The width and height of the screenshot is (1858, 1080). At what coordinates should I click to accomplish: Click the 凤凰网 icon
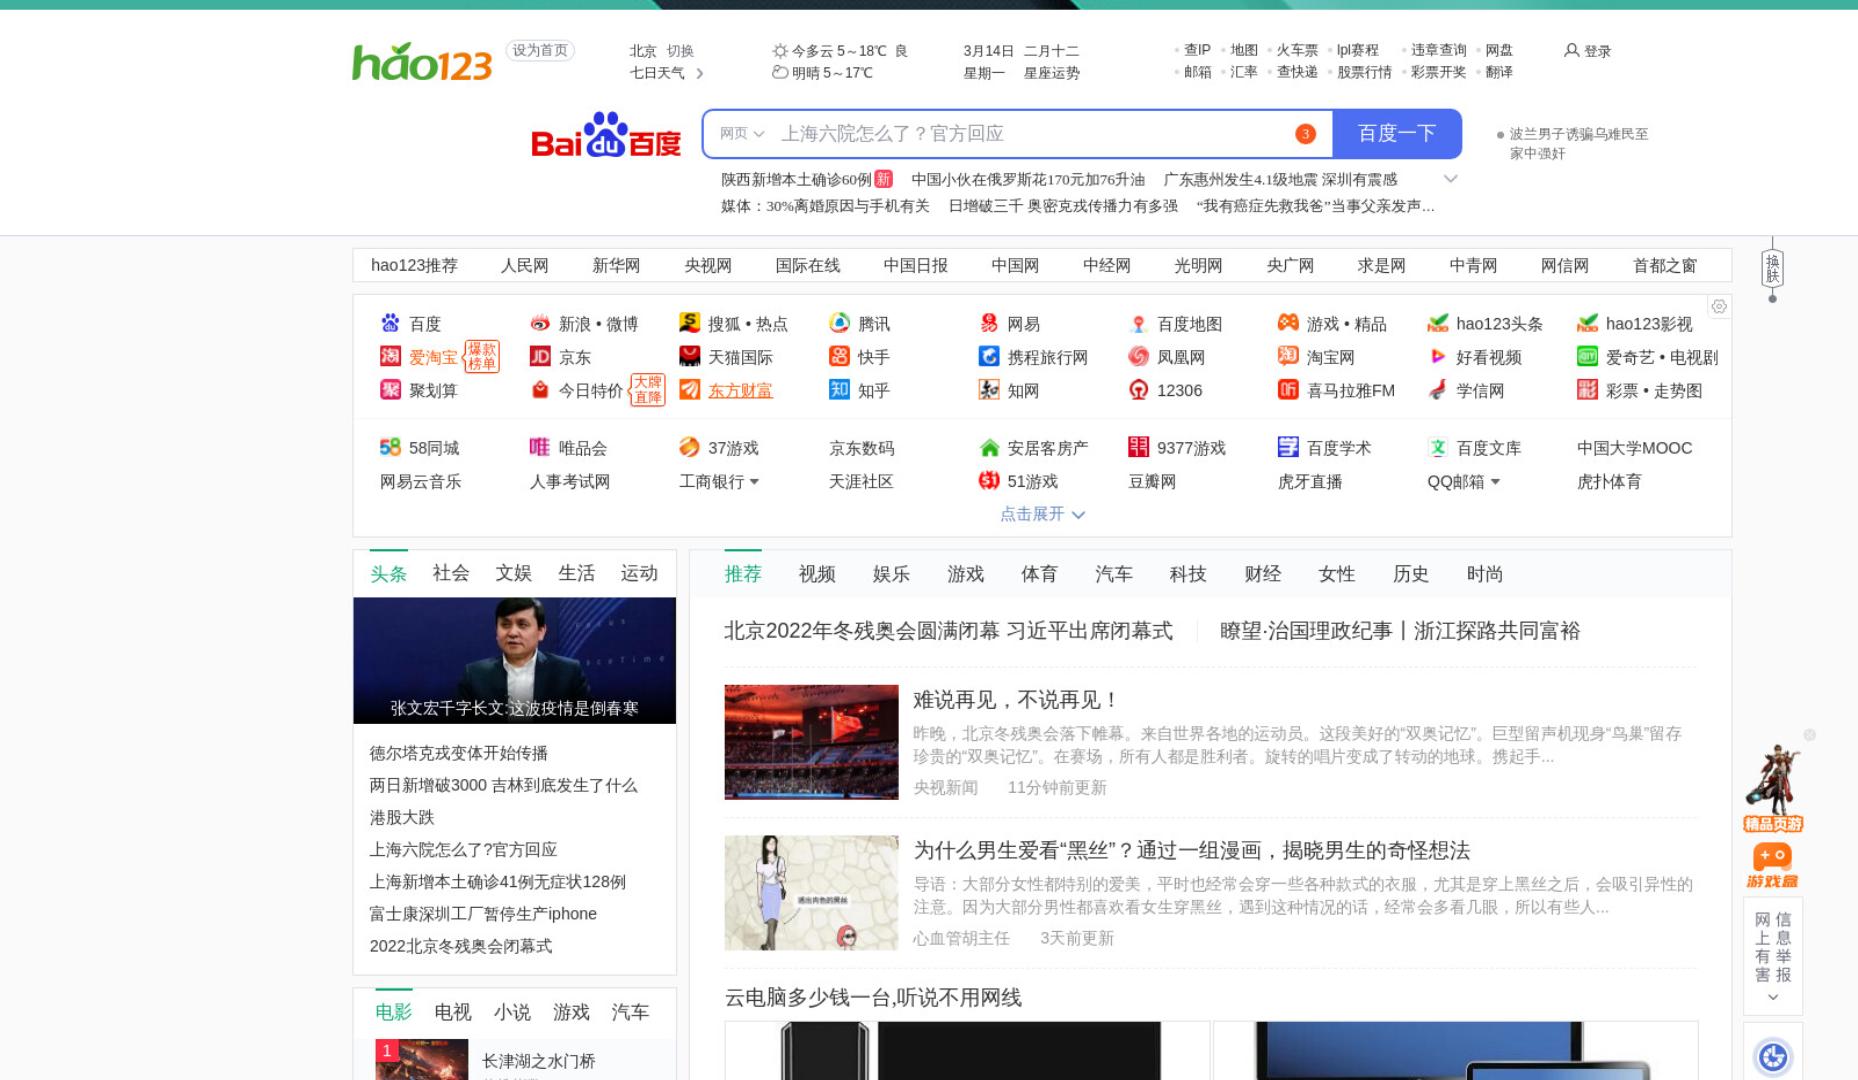click(x=1138, y=356)
